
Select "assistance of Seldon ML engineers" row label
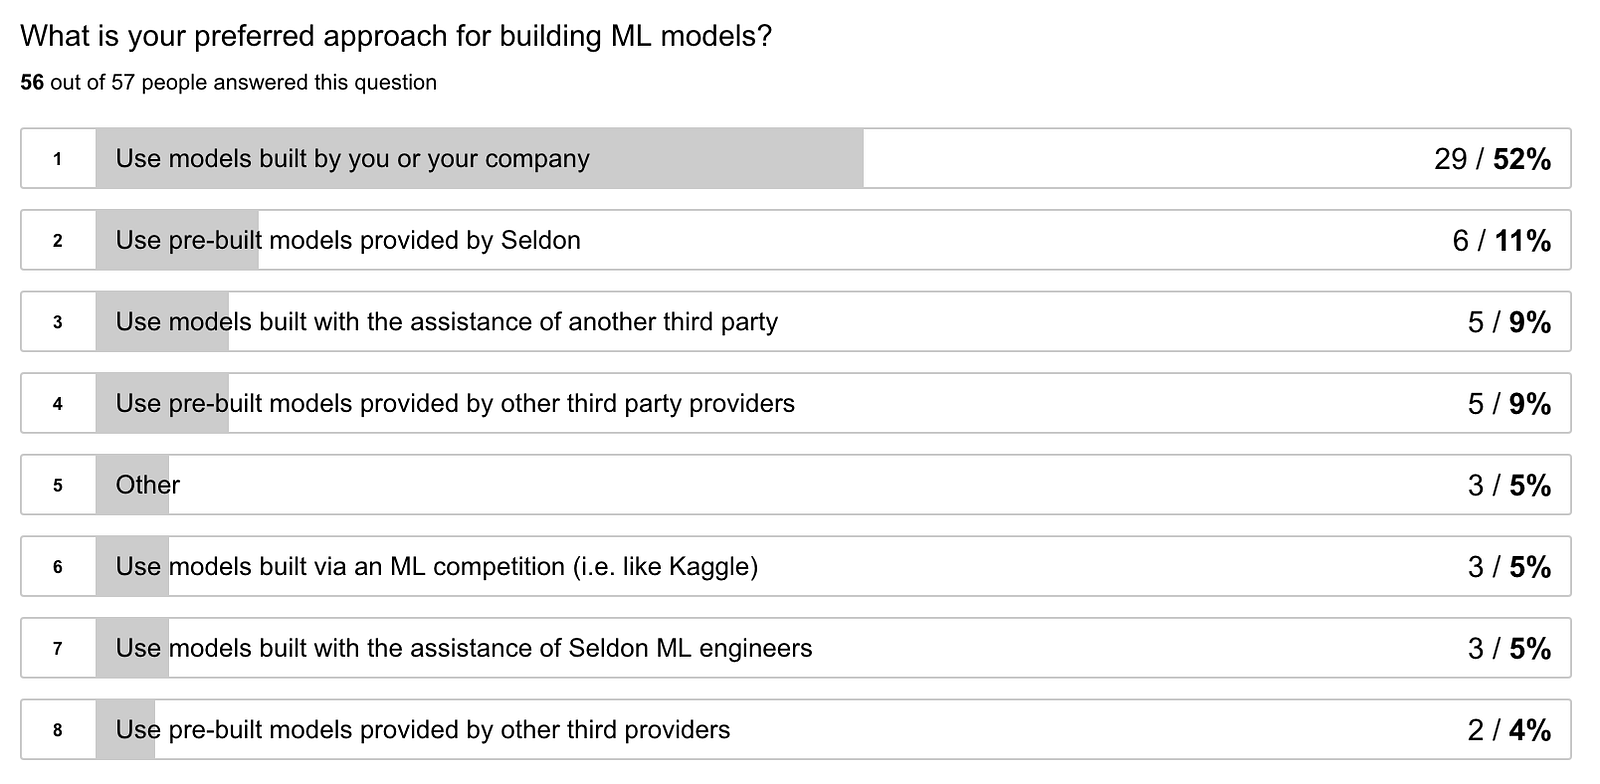pos(464,649)
